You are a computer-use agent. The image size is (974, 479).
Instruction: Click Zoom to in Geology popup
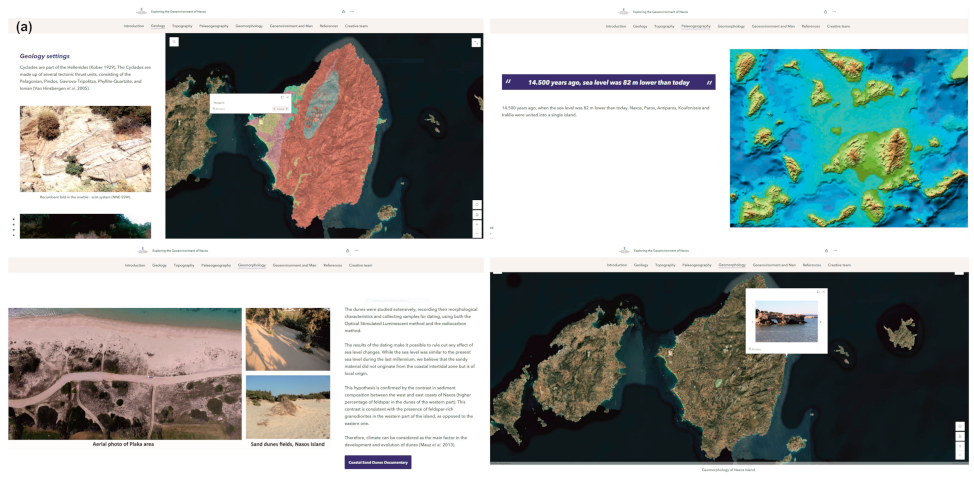click(217, 109)
